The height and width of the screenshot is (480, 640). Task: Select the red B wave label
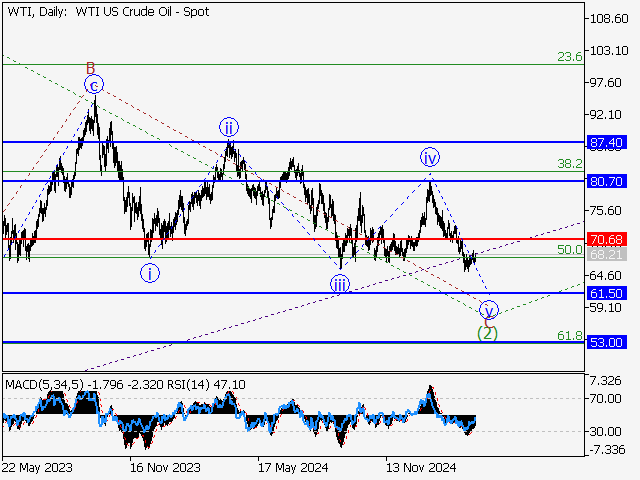pos(90,68)
